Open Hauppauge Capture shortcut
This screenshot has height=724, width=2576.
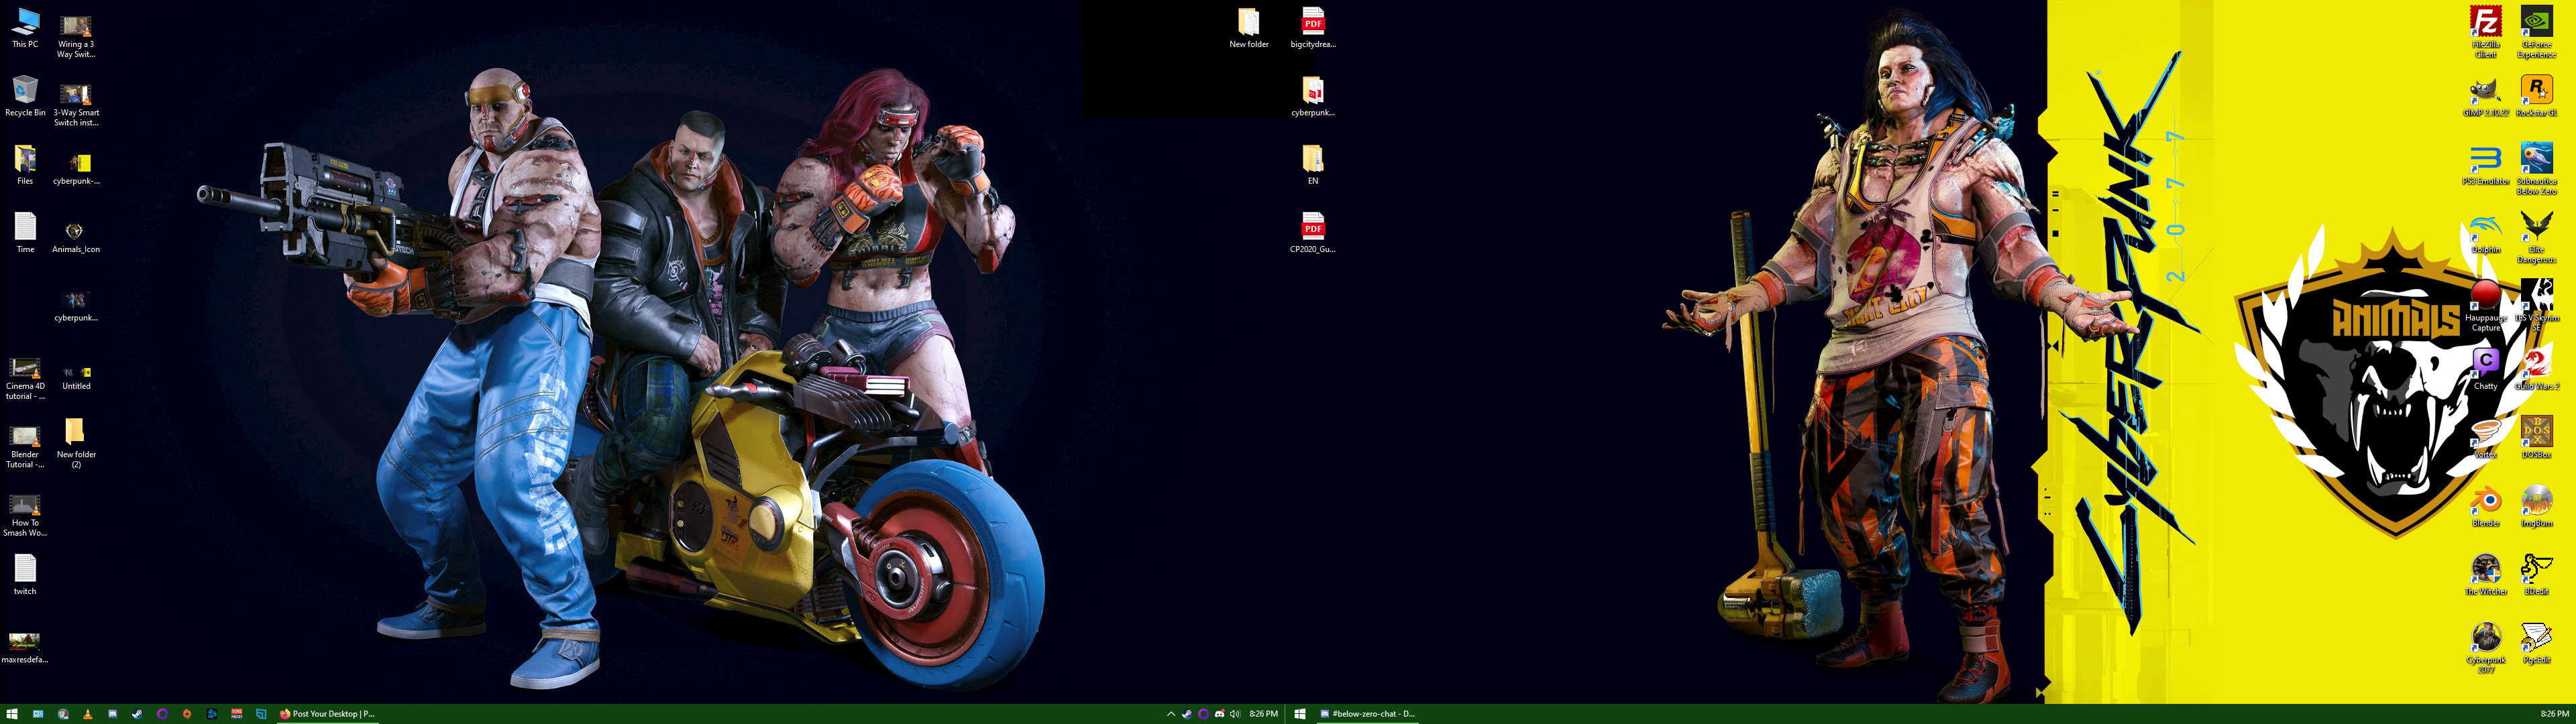[2486, 306]
